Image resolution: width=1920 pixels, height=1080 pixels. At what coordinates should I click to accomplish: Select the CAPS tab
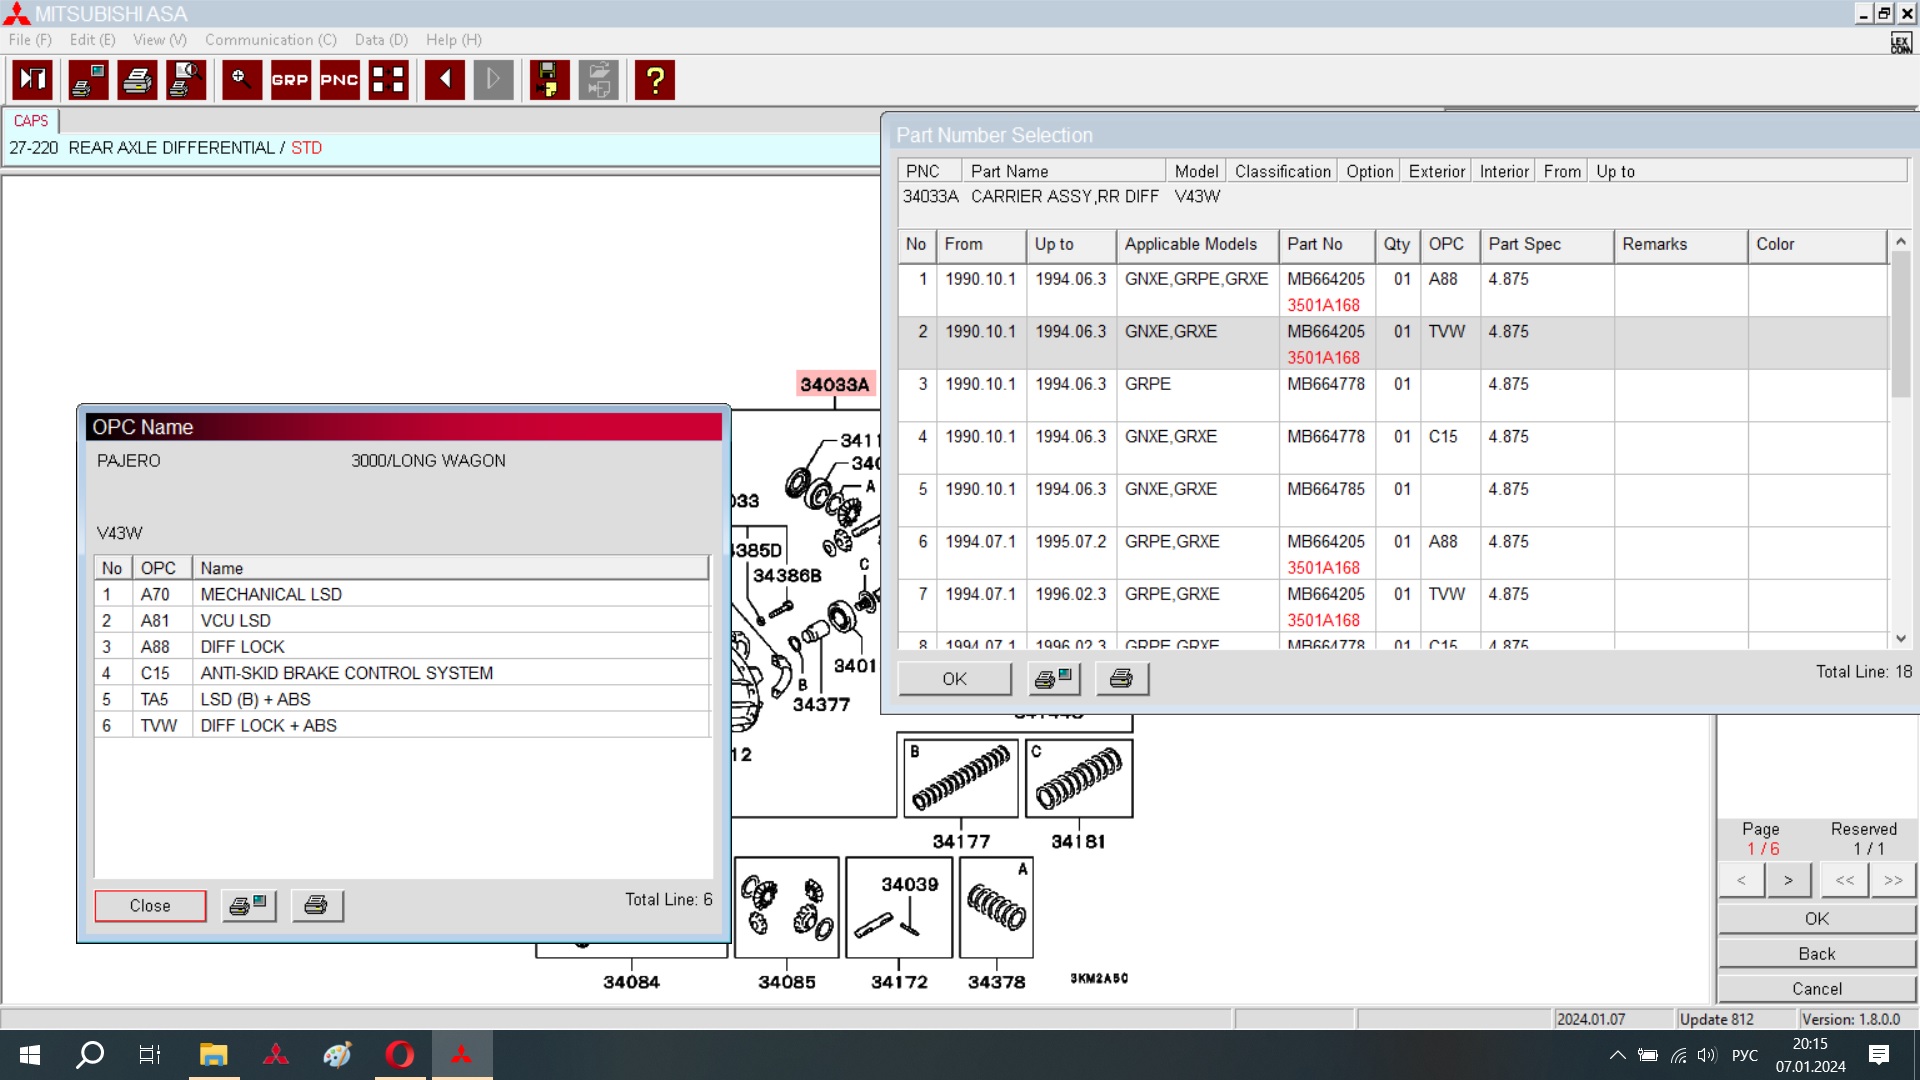[31, 121]
